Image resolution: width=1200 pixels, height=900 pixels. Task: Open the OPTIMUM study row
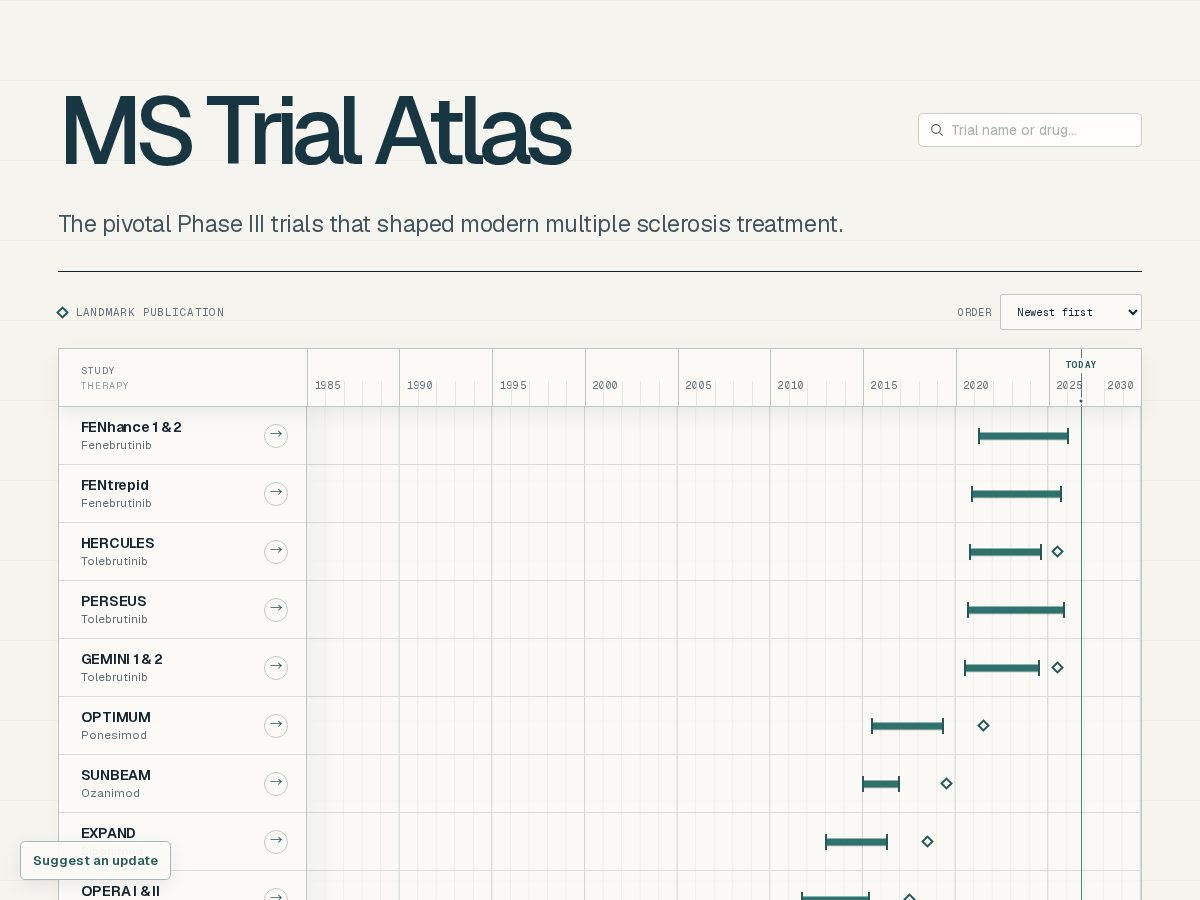point(182,726)
